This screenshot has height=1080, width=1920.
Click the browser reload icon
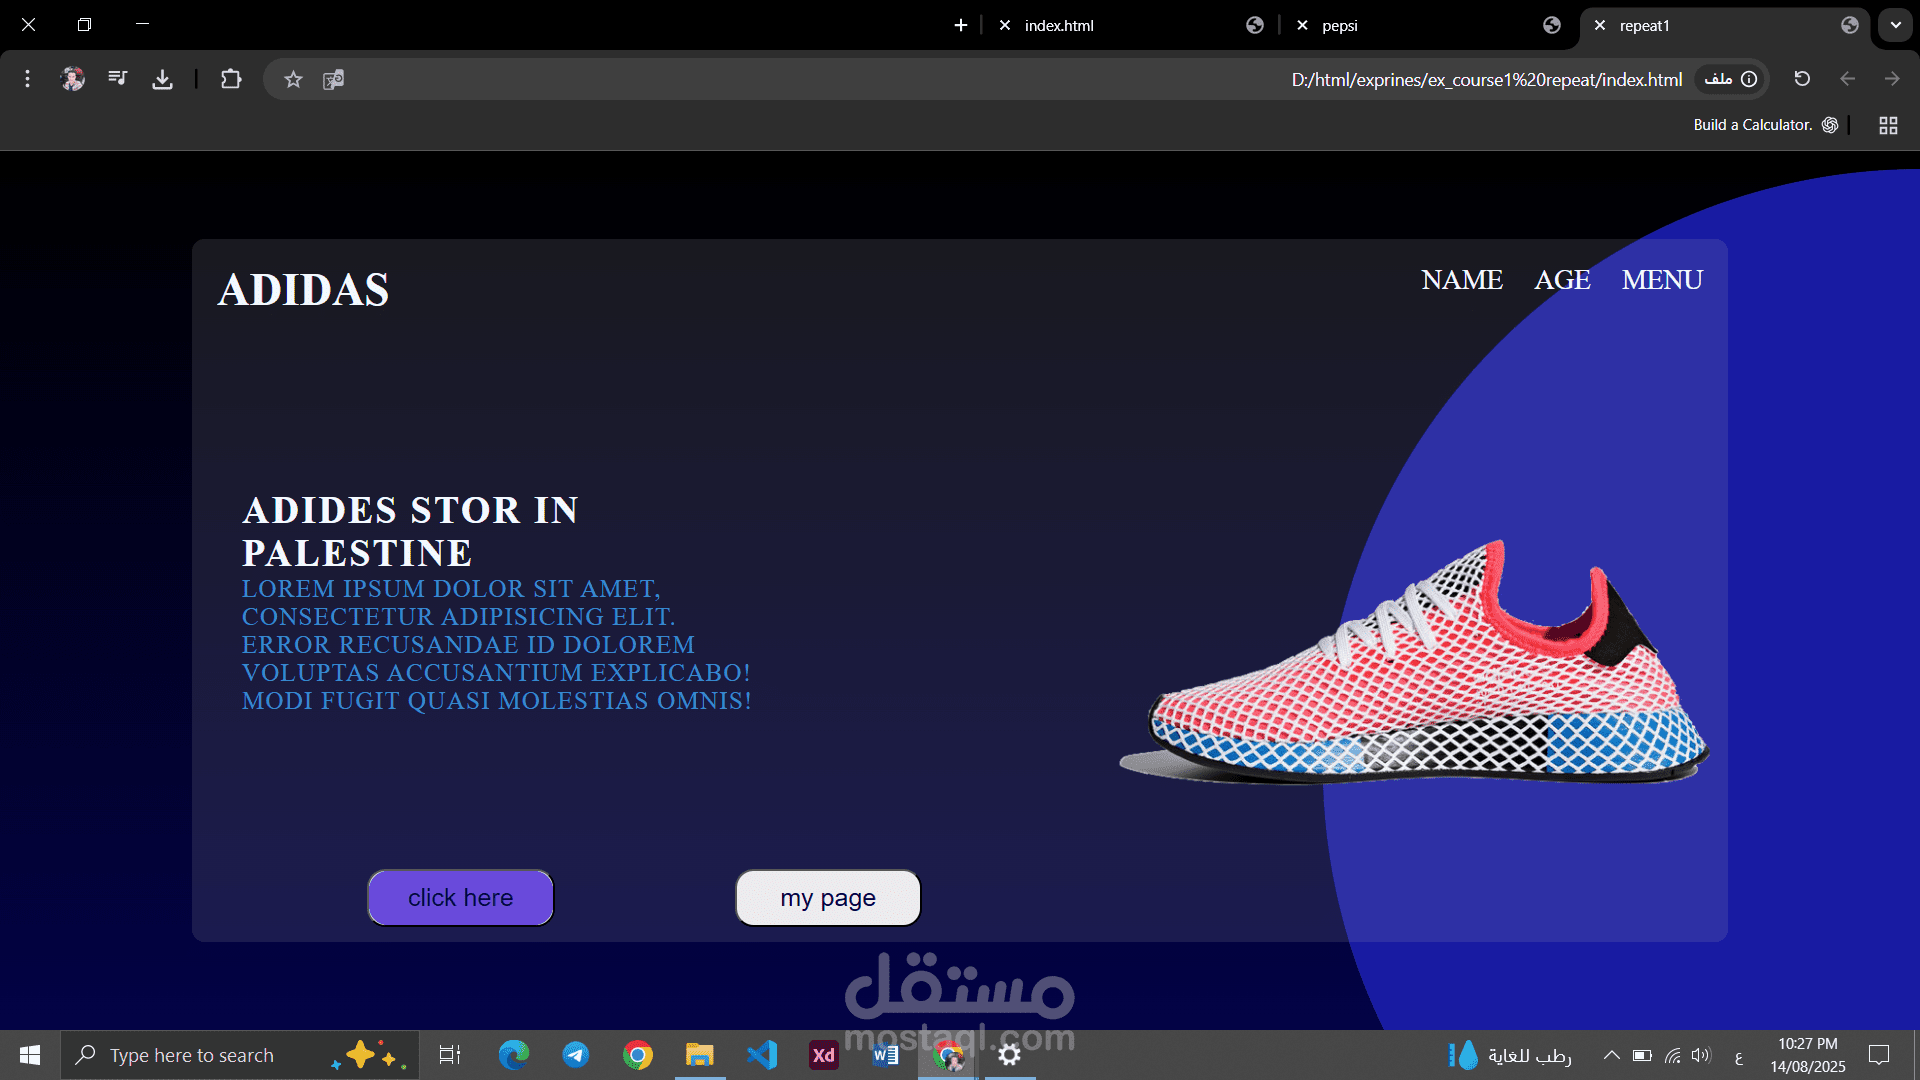(x=1802, y=79)
